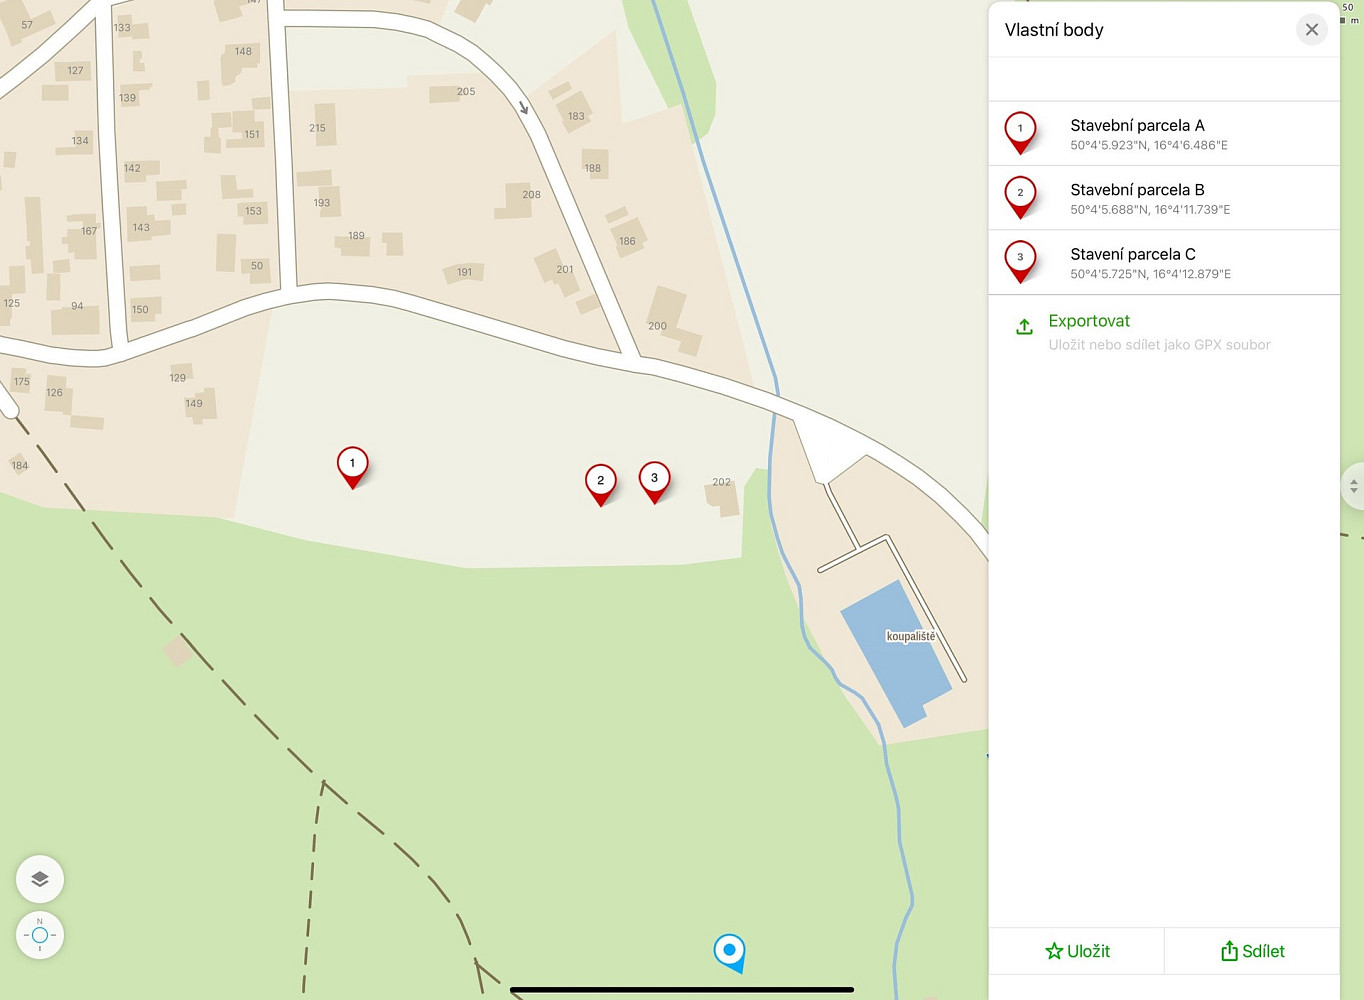Save points with the Uložit button

[x=1077, y=951]
